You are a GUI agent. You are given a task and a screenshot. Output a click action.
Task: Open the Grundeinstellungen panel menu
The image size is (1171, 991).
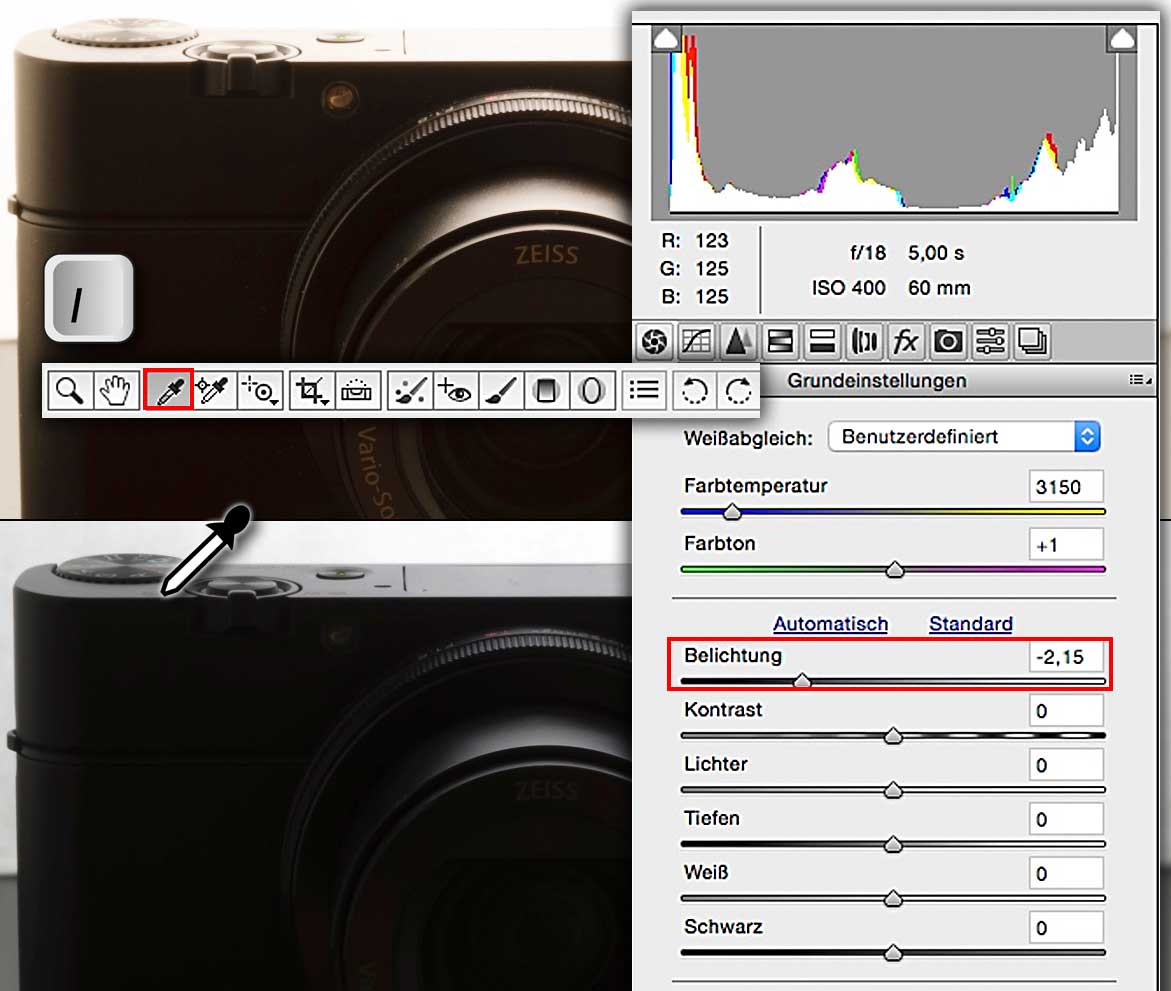(x=1139, y=380)
